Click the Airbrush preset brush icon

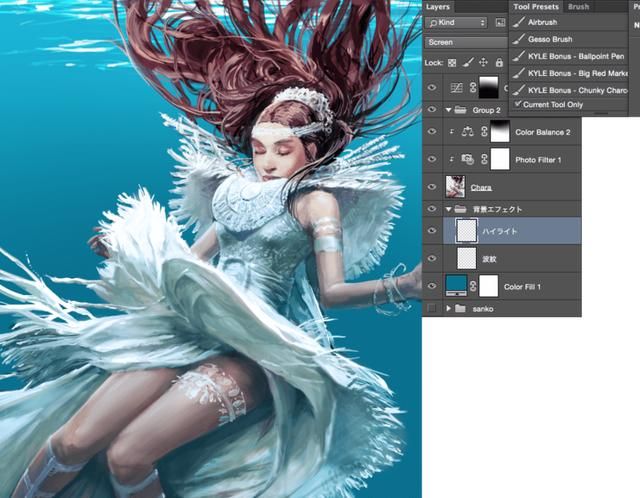pos(519,22)
